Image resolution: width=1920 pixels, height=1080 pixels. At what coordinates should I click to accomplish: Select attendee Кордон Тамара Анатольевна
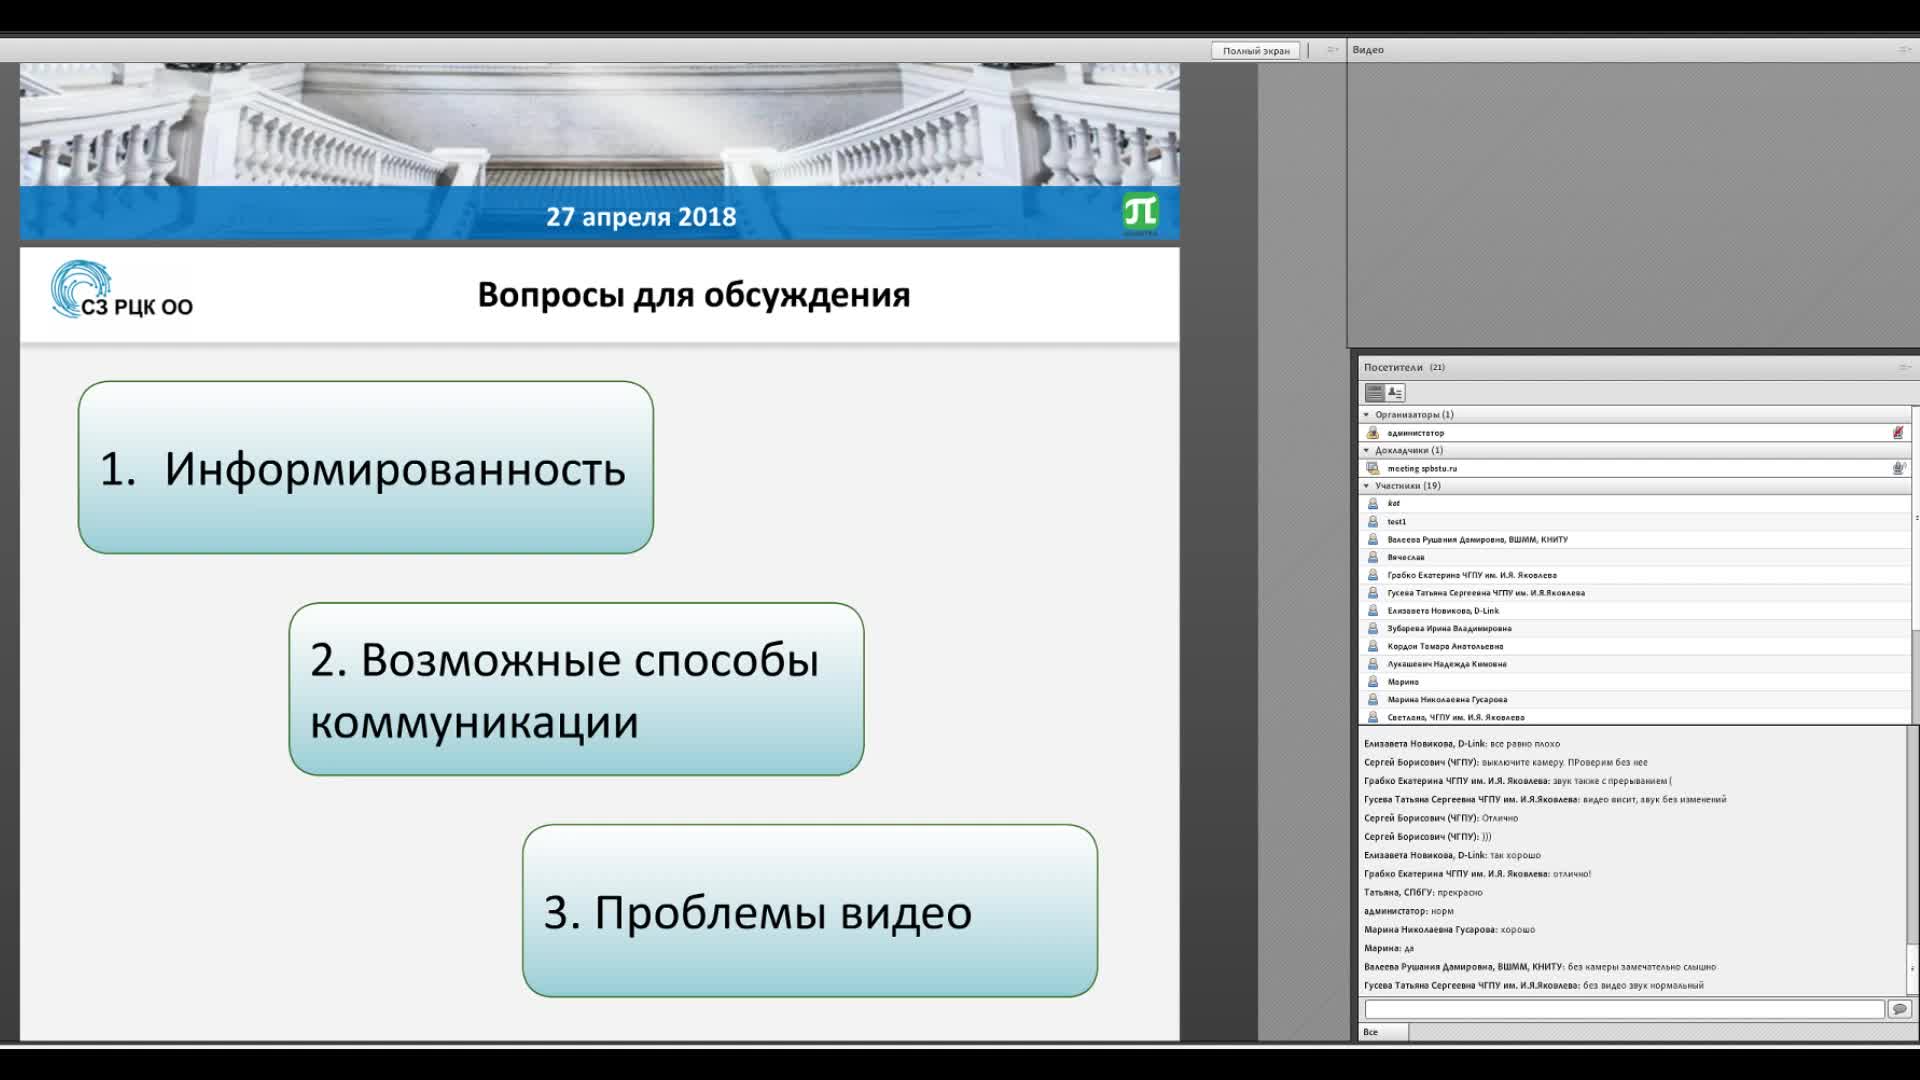click(1636, 646)
